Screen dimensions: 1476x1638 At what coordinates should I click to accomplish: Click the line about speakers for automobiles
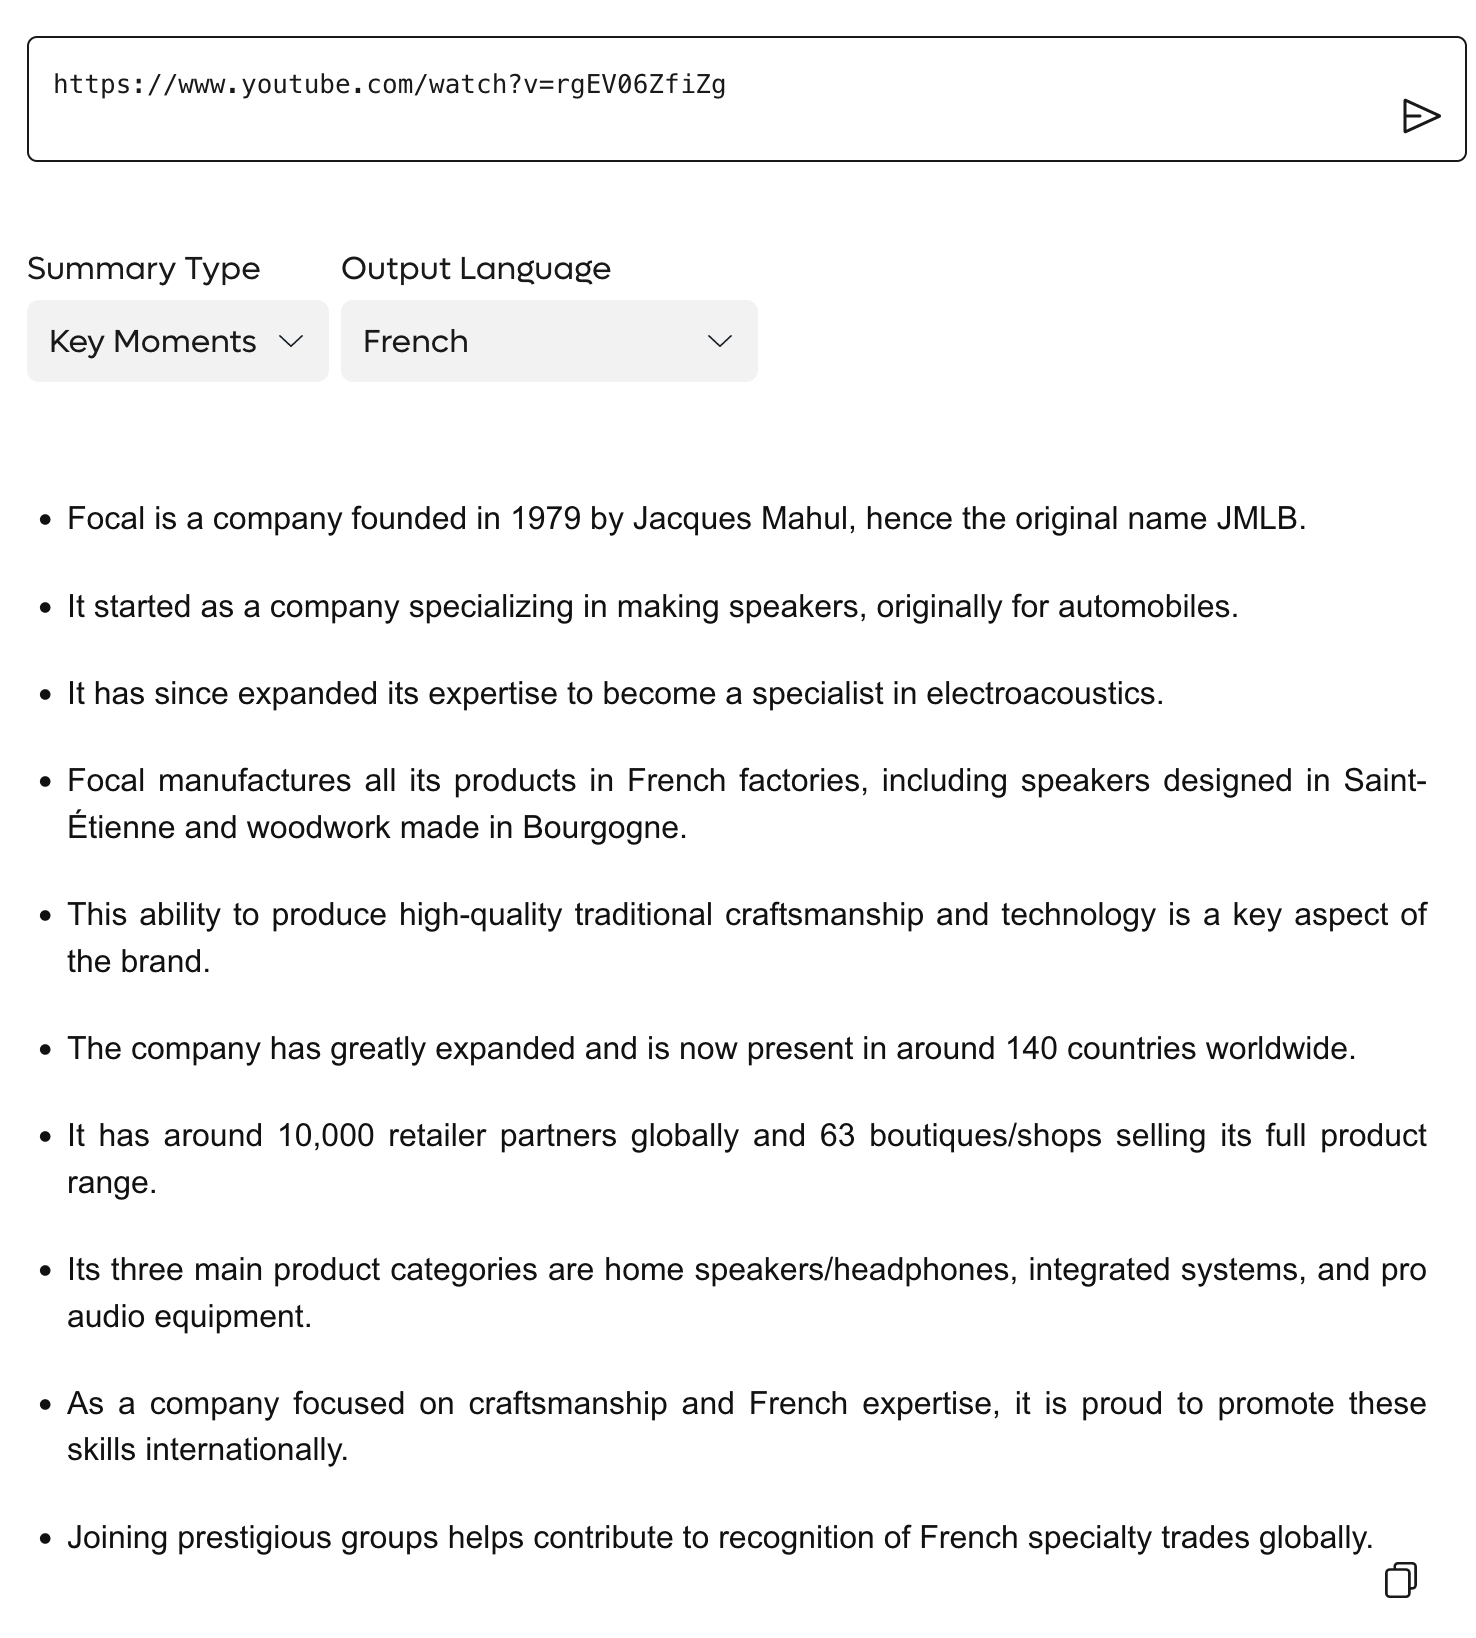[652, 606]
